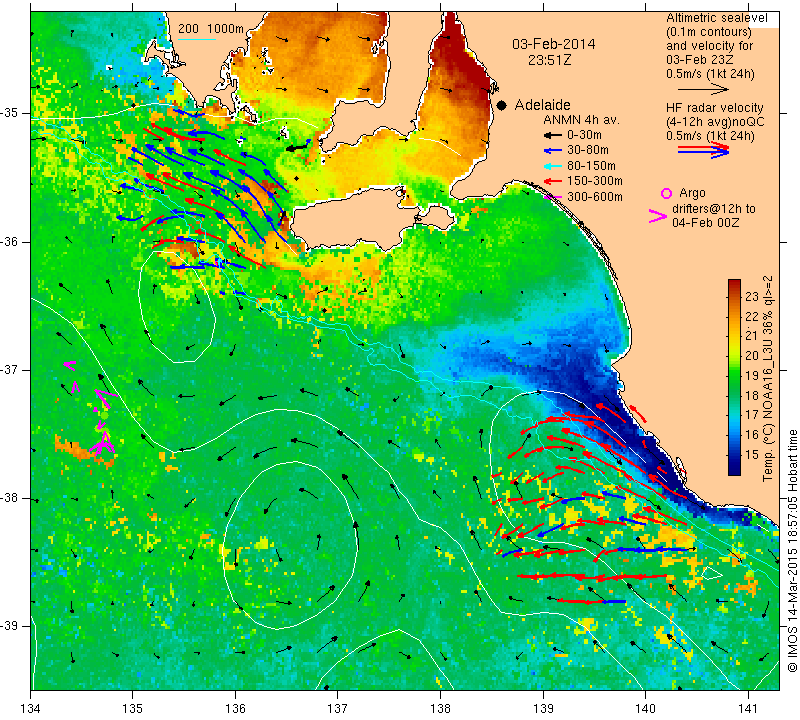
Task: Click the Adelaide city label
Action: (542, 105)
